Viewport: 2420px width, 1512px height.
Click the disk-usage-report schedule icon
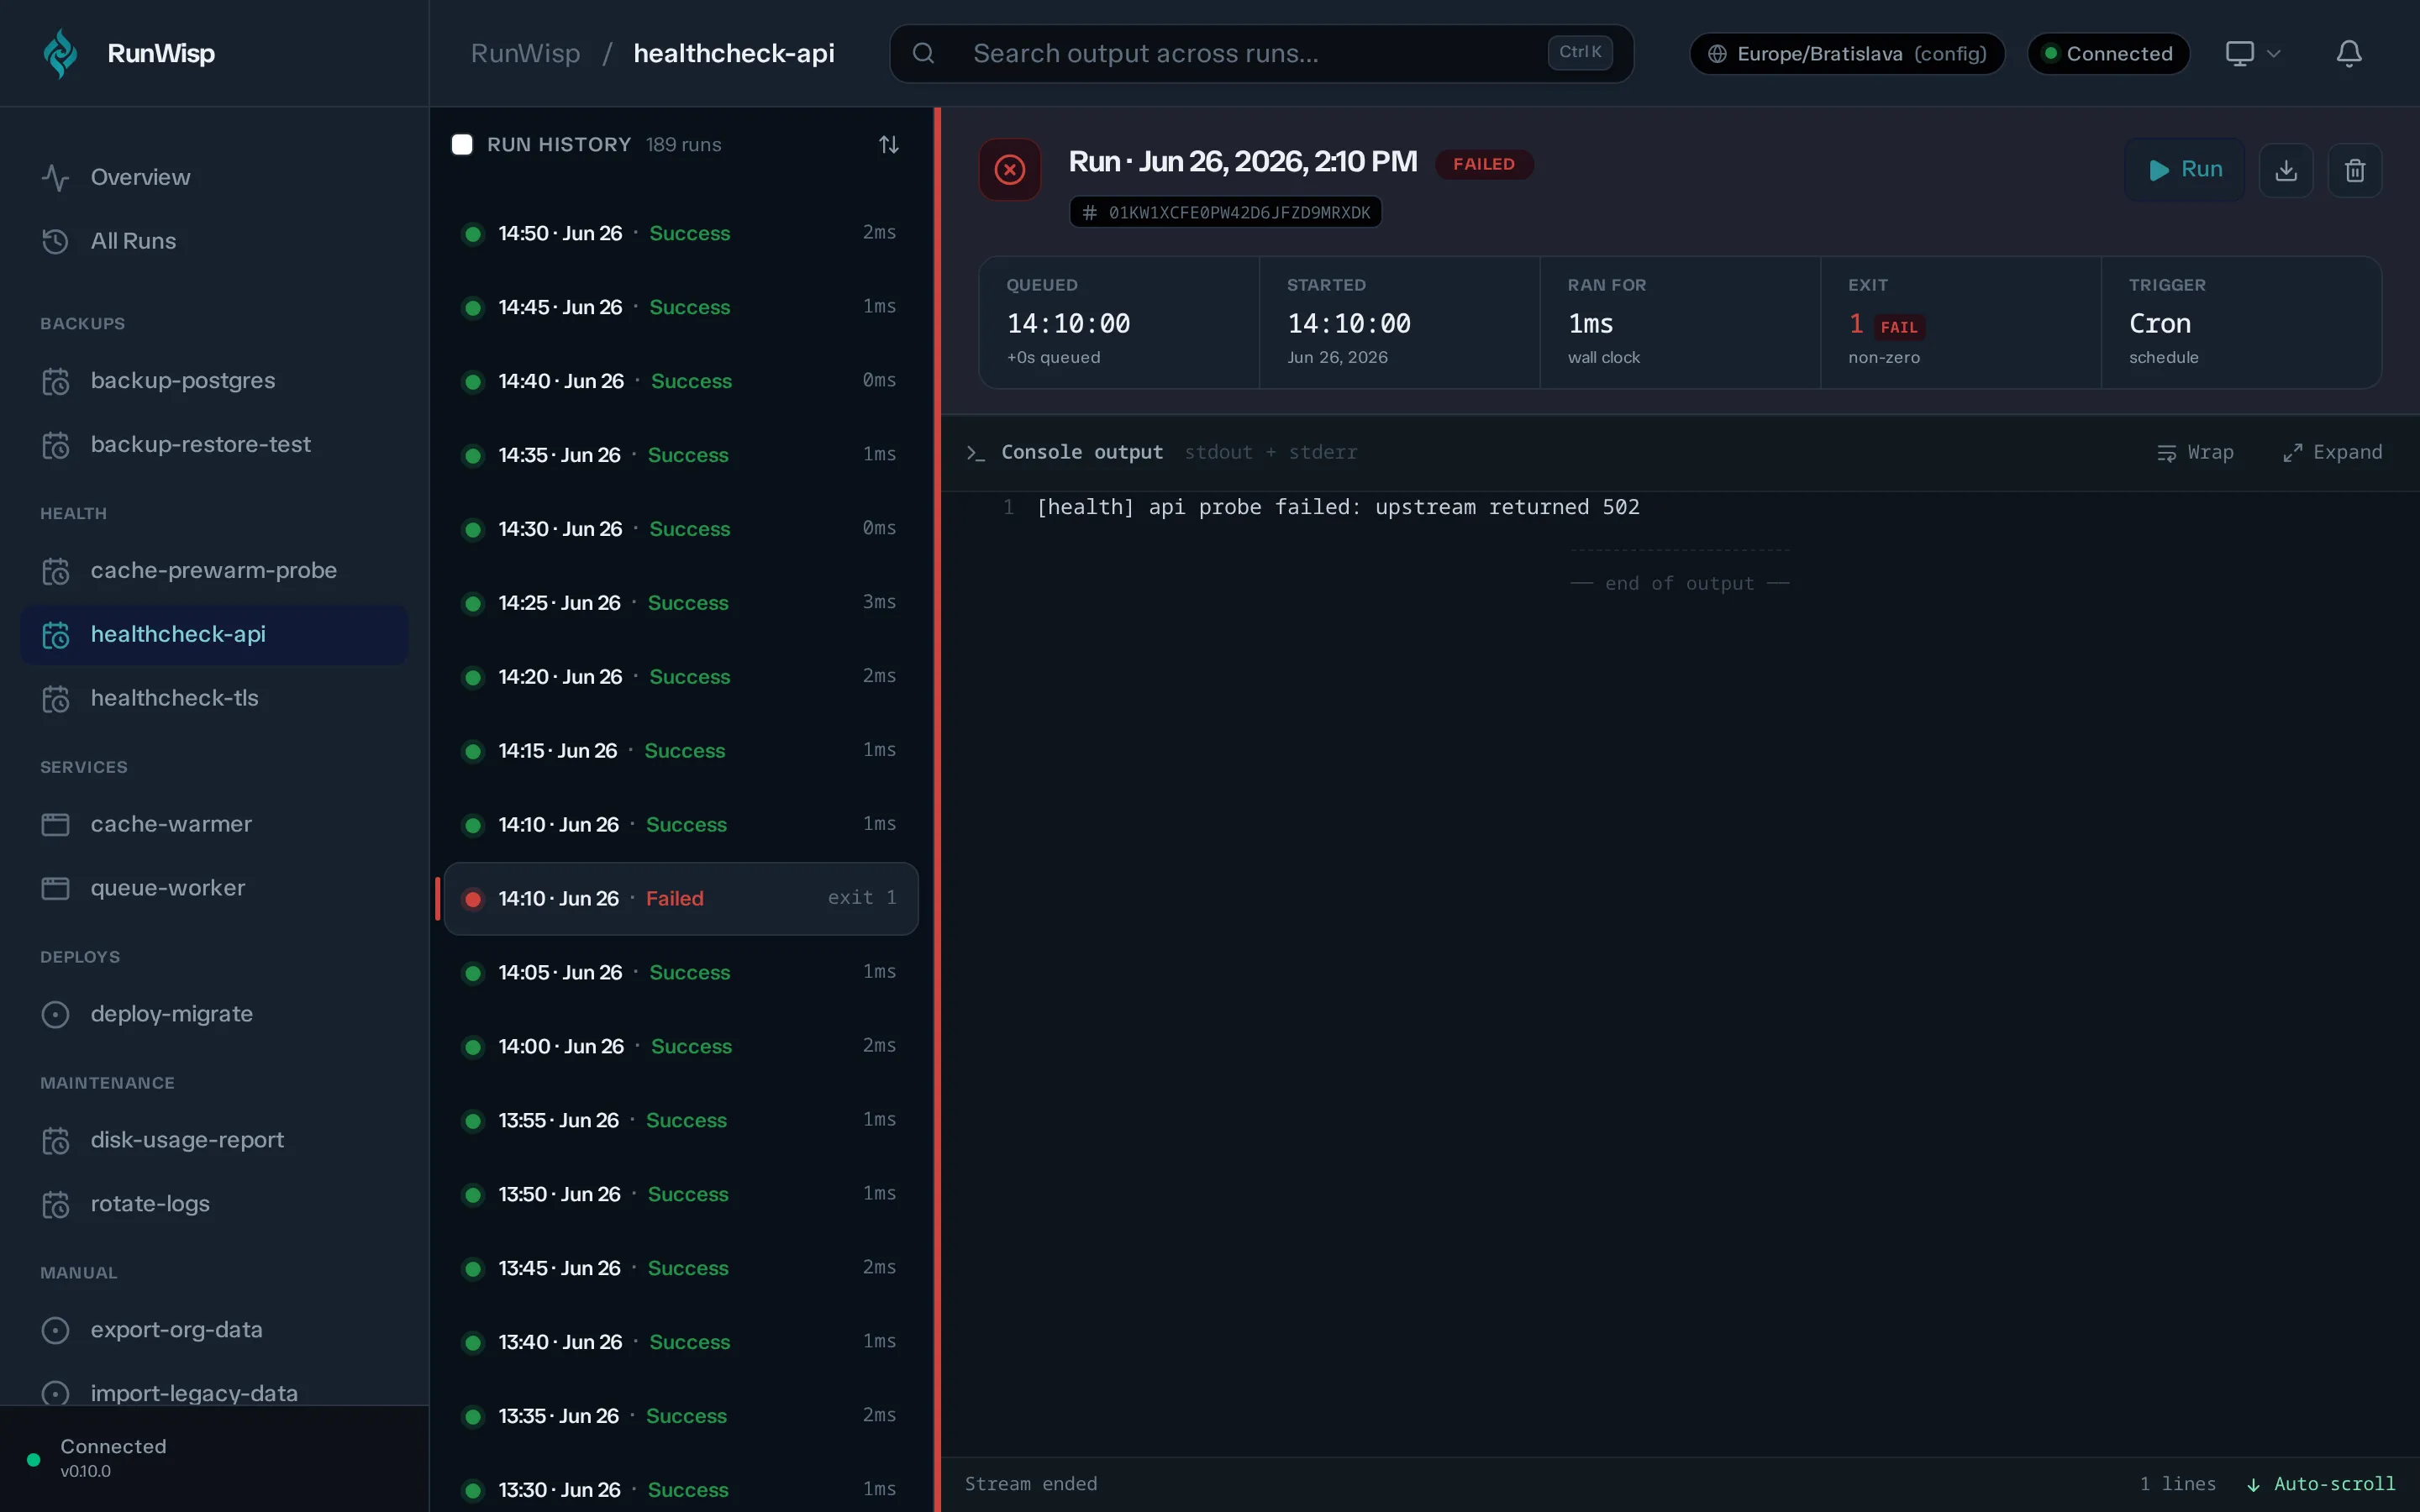pyautogui.click(x=55, y=1140)
